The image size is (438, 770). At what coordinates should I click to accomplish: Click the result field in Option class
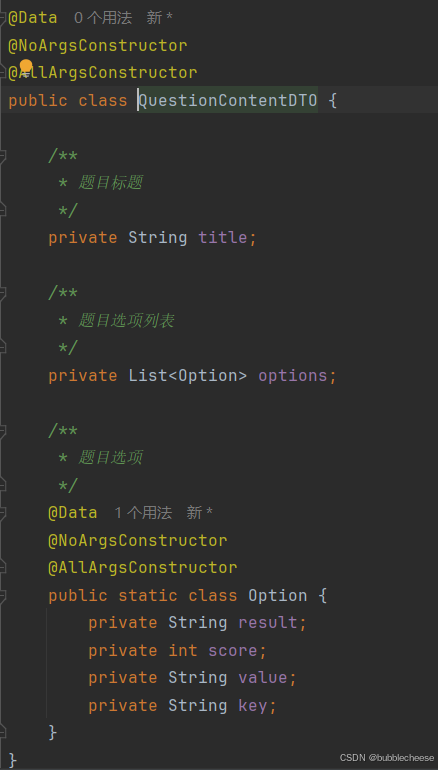pyautogui.click(x=268, y=623)
